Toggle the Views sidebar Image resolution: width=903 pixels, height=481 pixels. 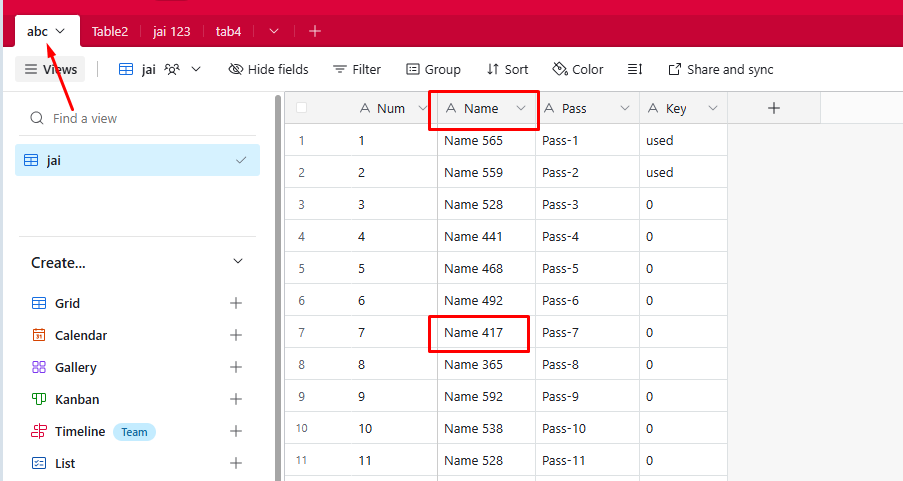point(51,69)
